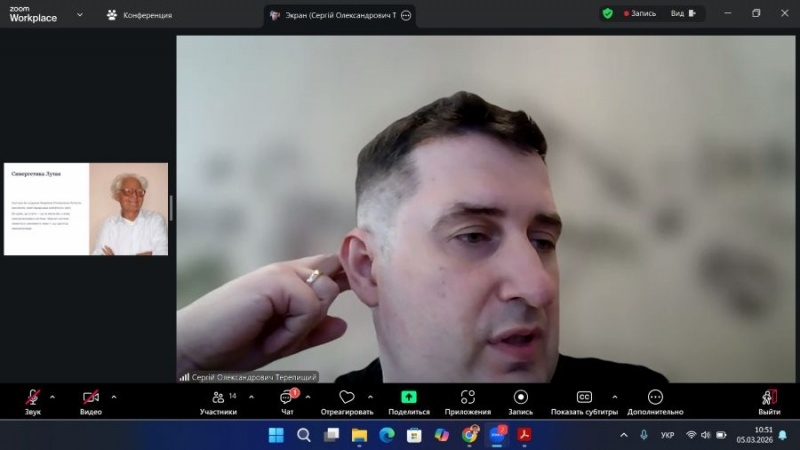Image resolution: width=800 pixels, height=450 pixels.
Task: Turn on the video camera
Action: 91,397
